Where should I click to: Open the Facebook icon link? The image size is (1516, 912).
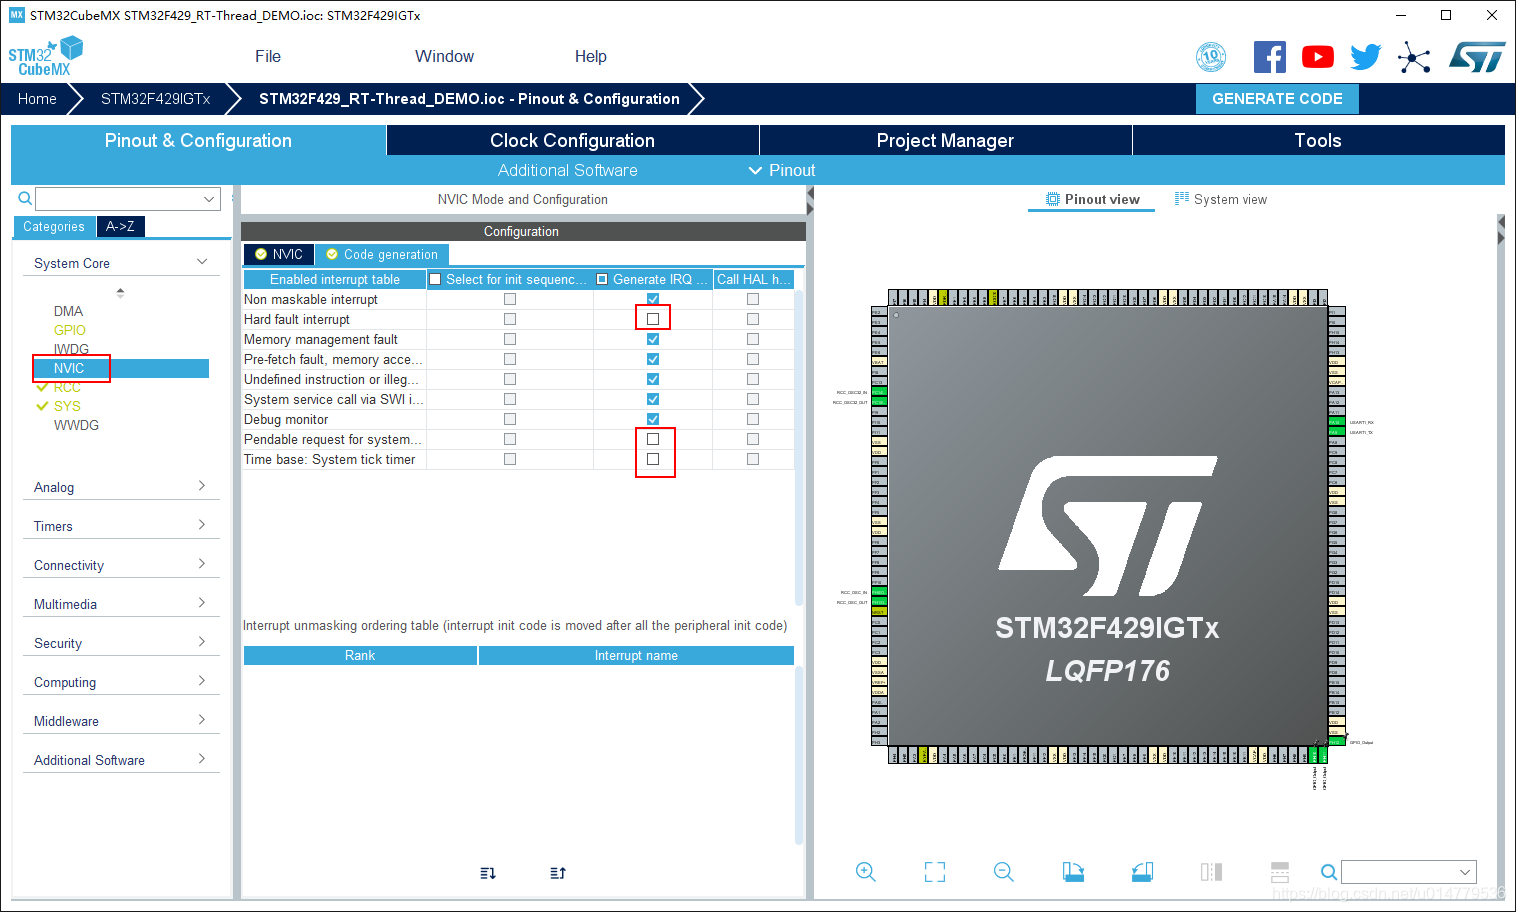(x=1270, y=57)
